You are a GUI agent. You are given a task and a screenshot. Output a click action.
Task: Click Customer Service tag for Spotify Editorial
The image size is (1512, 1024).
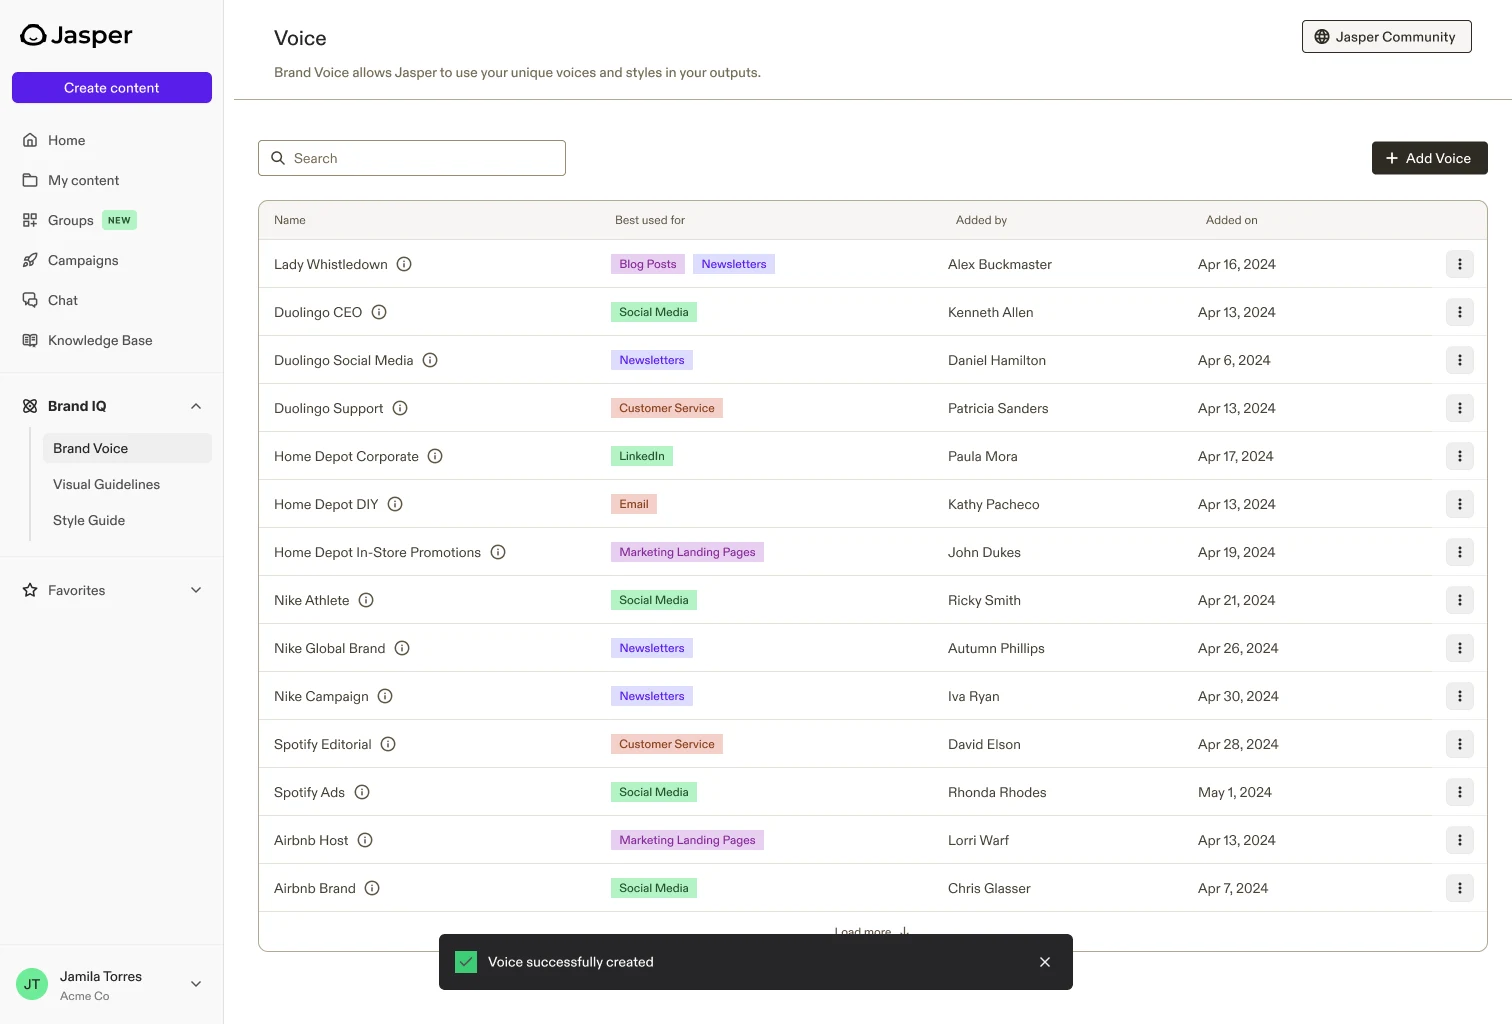(x=667, y=744)
